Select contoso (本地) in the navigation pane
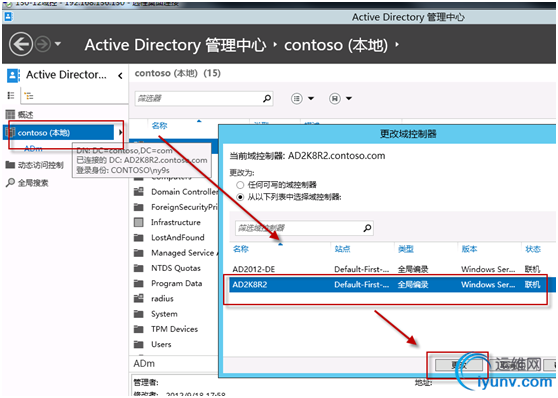Screen dimensions: 558x398 59,133
